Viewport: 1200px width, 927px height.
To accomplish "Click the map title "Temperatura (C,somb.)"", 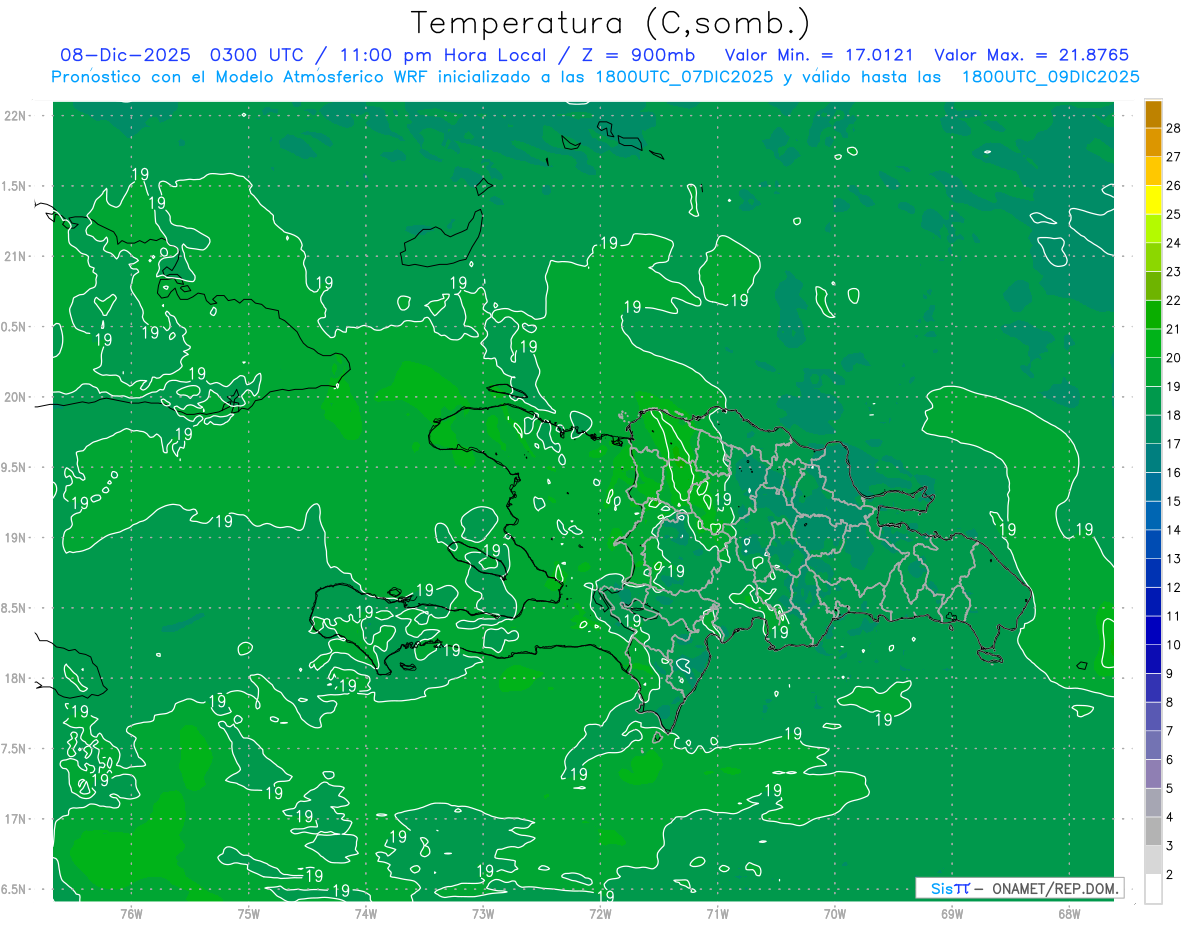I will (610, 23).
